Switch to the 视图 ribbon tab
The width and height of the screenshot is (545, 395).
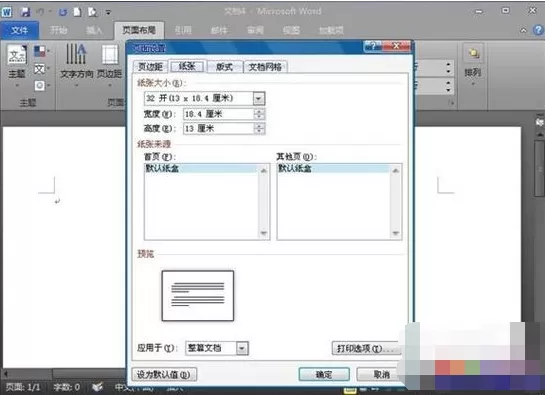(291, 30)
